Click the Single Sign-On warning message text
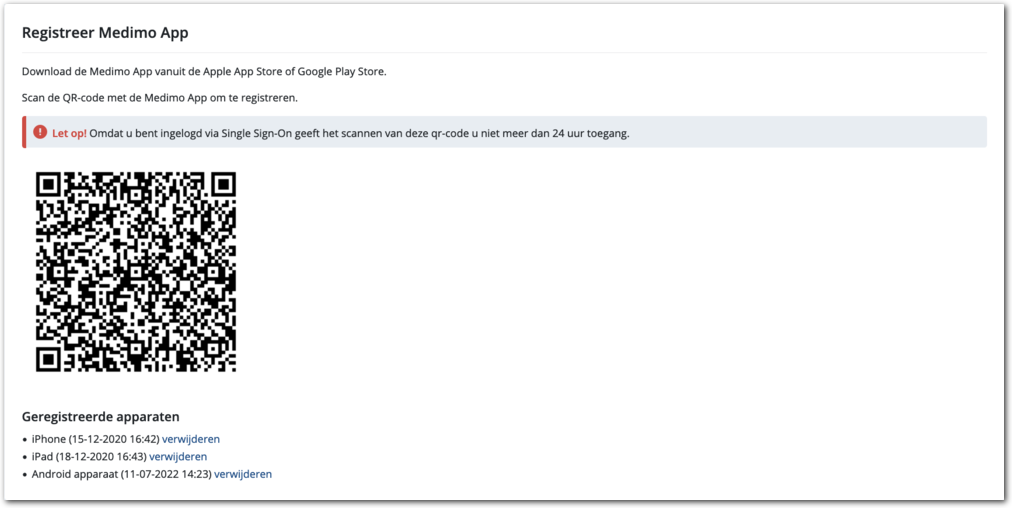 tap(360, 133)
